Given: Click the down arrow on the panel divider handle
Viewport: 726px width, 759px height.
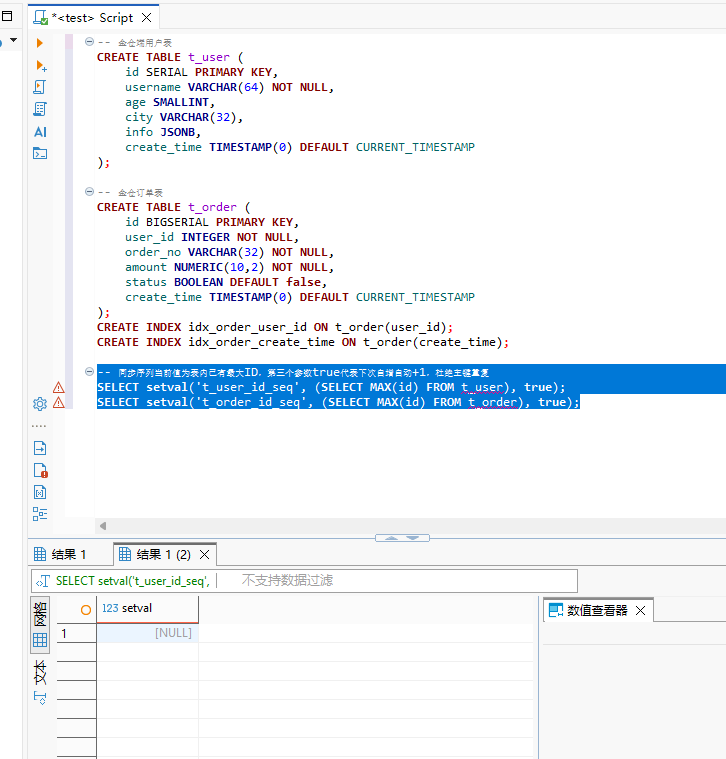Looking at the screenshot, I should point(412,538).
